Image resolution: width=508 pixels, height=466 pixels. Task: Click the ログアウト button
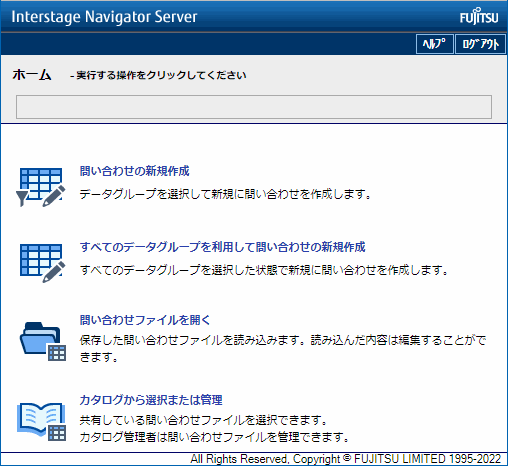[x=480, y=44]
